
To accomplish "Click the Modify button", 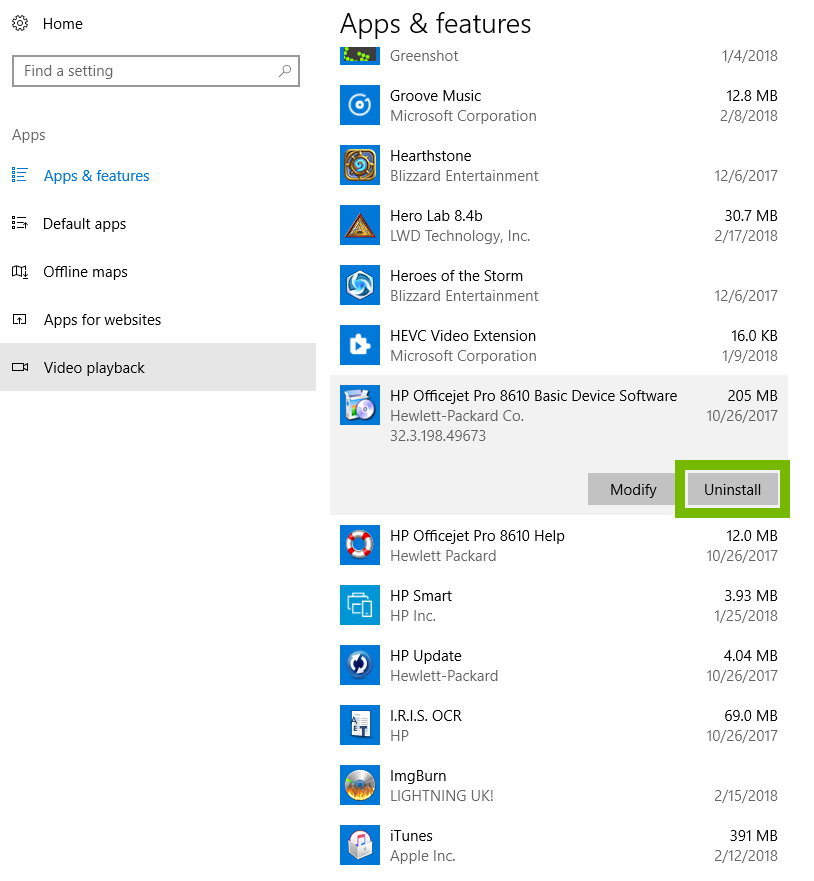I will [631, 489].
